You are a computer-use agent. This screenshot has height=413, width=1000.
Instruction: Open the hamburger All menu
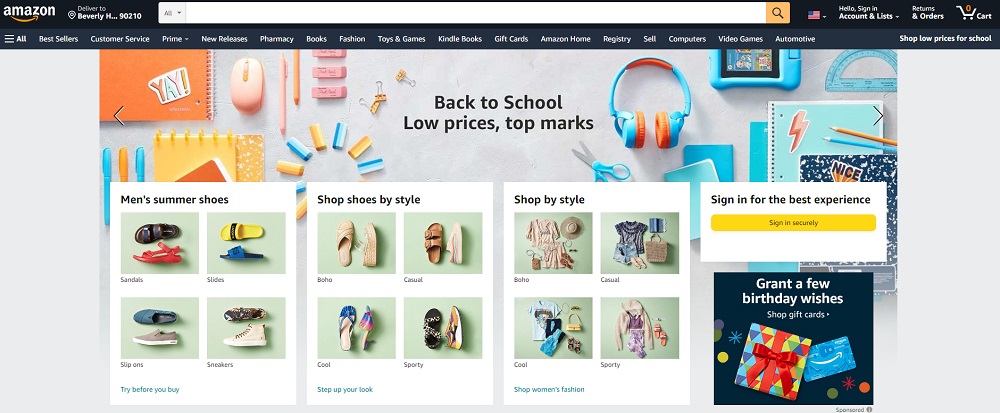(15, 39)
